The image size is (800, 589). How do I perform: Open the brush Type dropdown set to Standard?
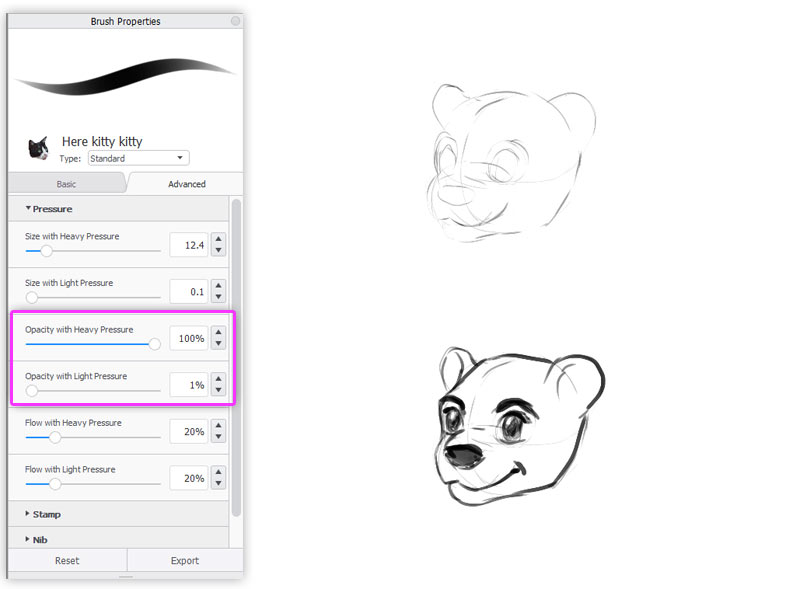point(138,158)
